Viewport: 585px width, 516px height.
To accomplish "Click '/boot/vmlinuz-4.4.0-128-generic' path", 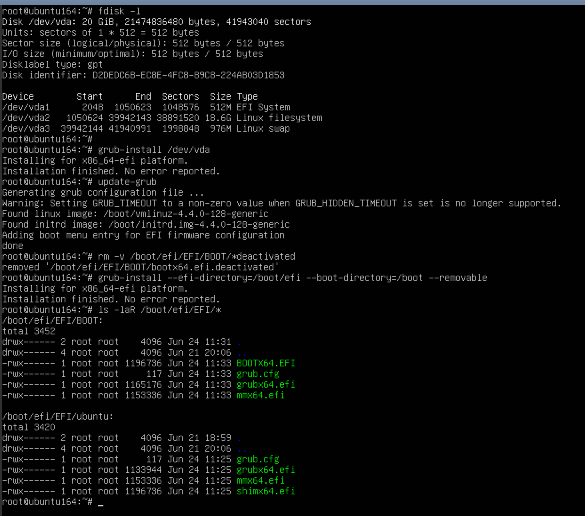I will (186, 214).
